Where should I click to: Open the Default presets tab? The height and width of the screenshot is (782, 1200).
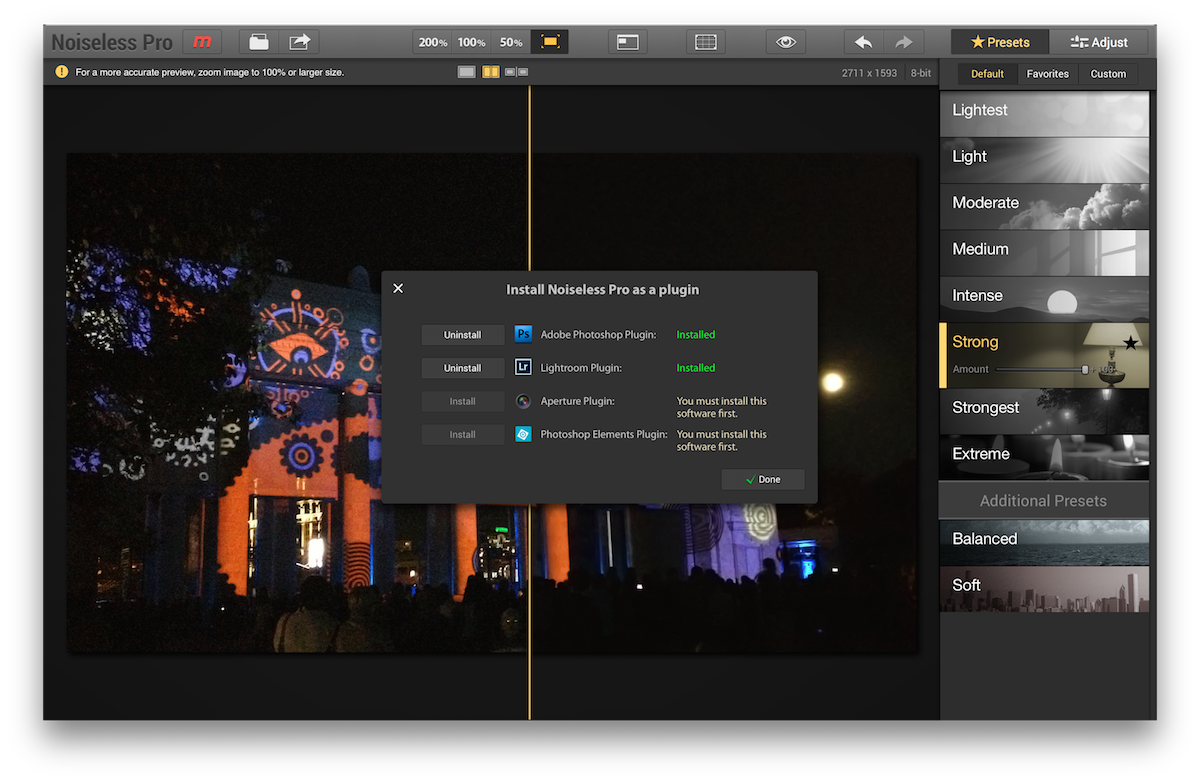987,74
